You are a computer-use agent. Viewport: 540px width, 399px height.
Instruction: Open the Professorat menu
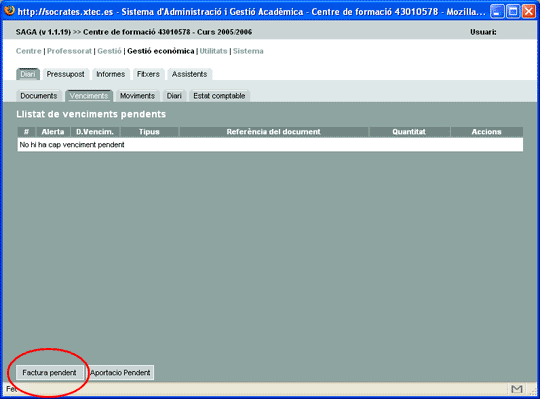69,51
